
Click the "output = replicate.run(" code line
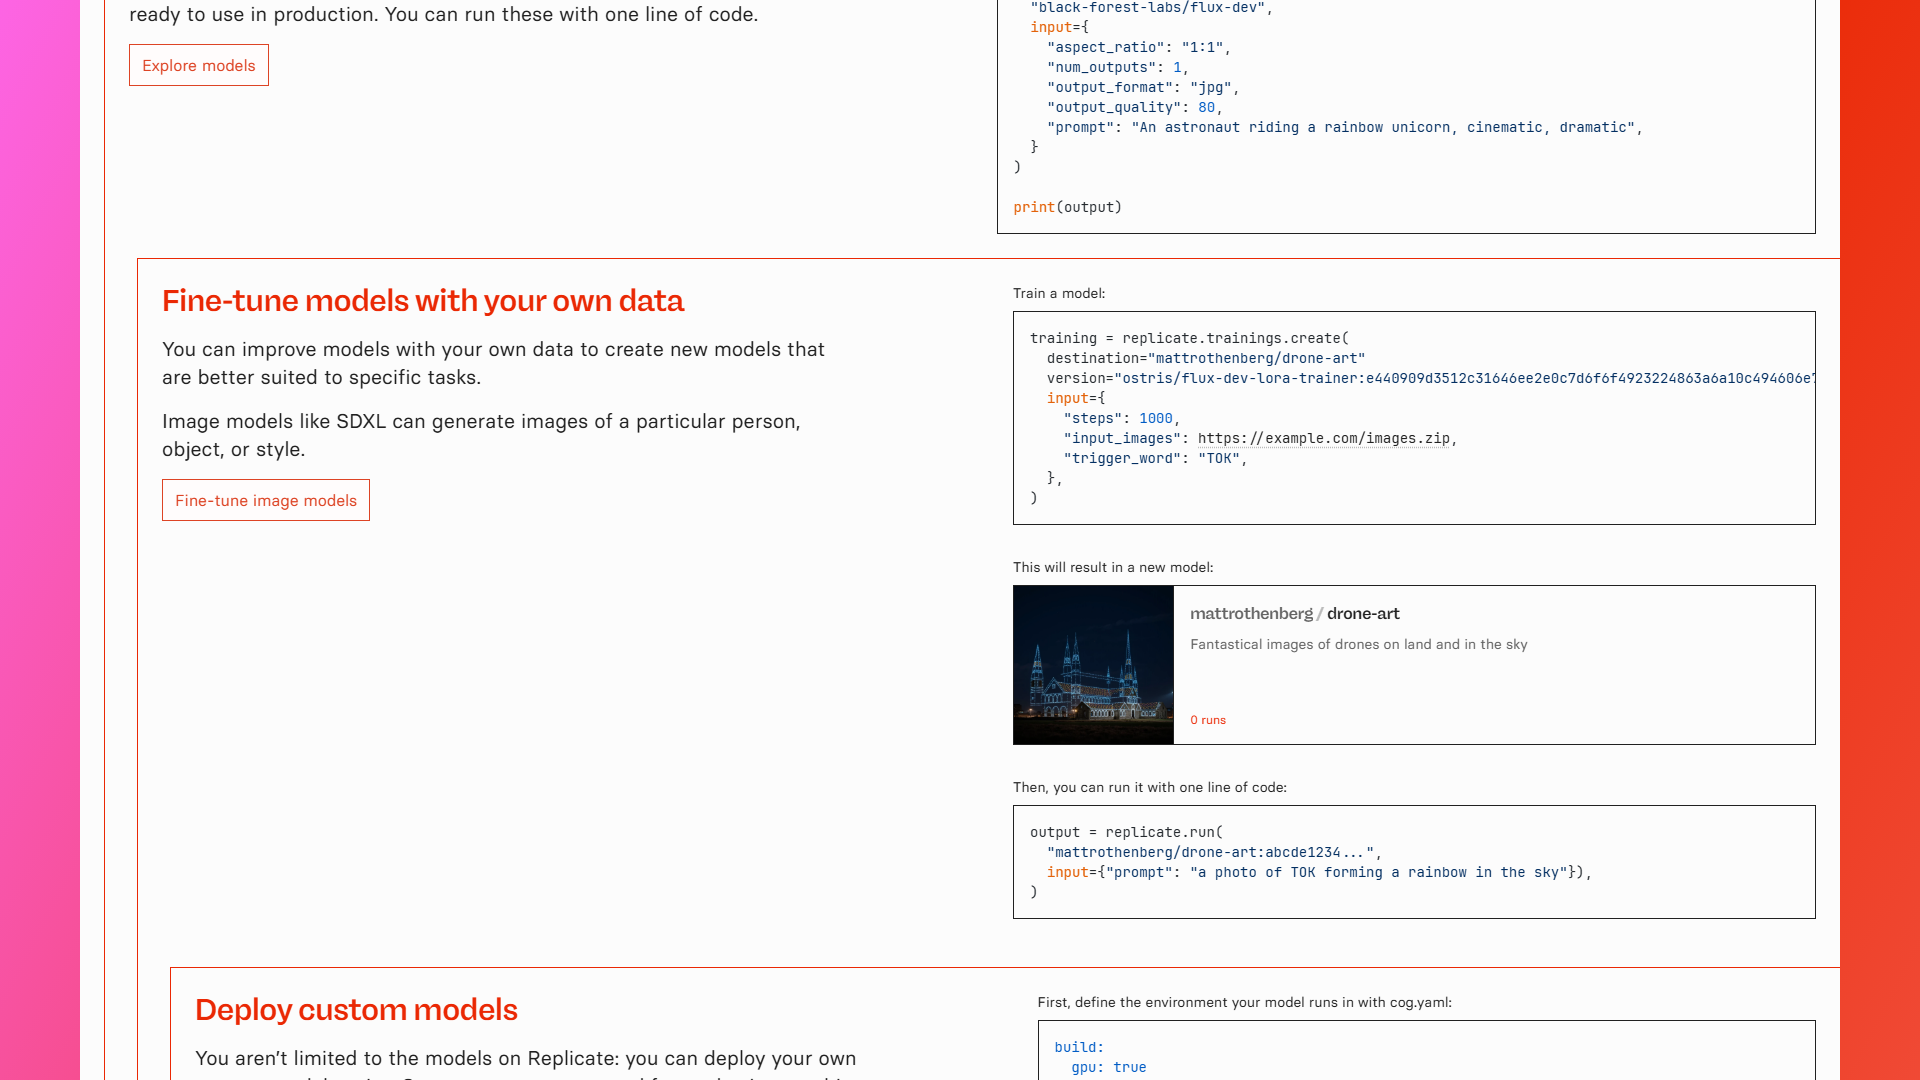click(1126, 833)
